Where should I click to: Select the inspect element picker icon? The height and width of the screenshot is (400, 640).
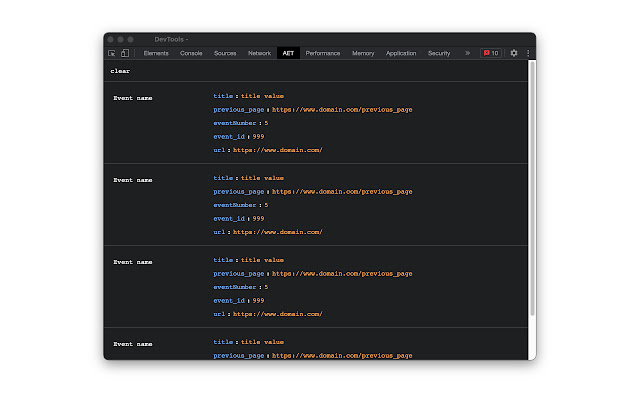tap(112, 53)
